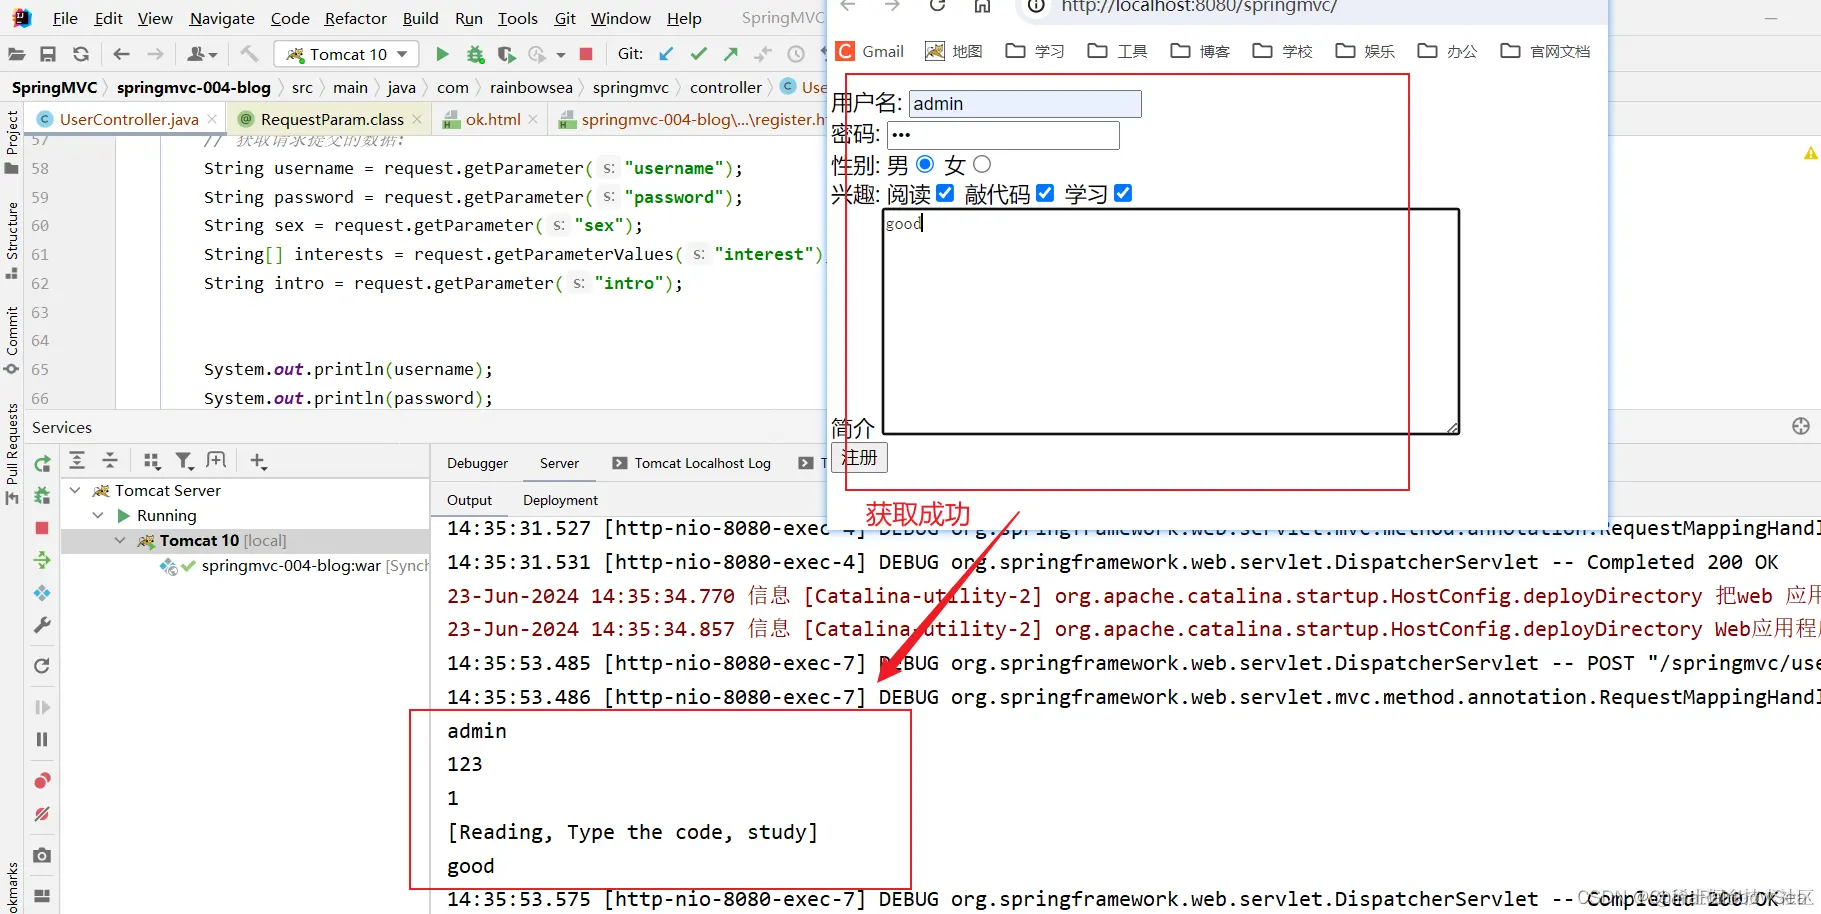Toggle the 学习 checkbox
The width and height of the screenshot is (1821, 914).
click(x=1123, y=193)
